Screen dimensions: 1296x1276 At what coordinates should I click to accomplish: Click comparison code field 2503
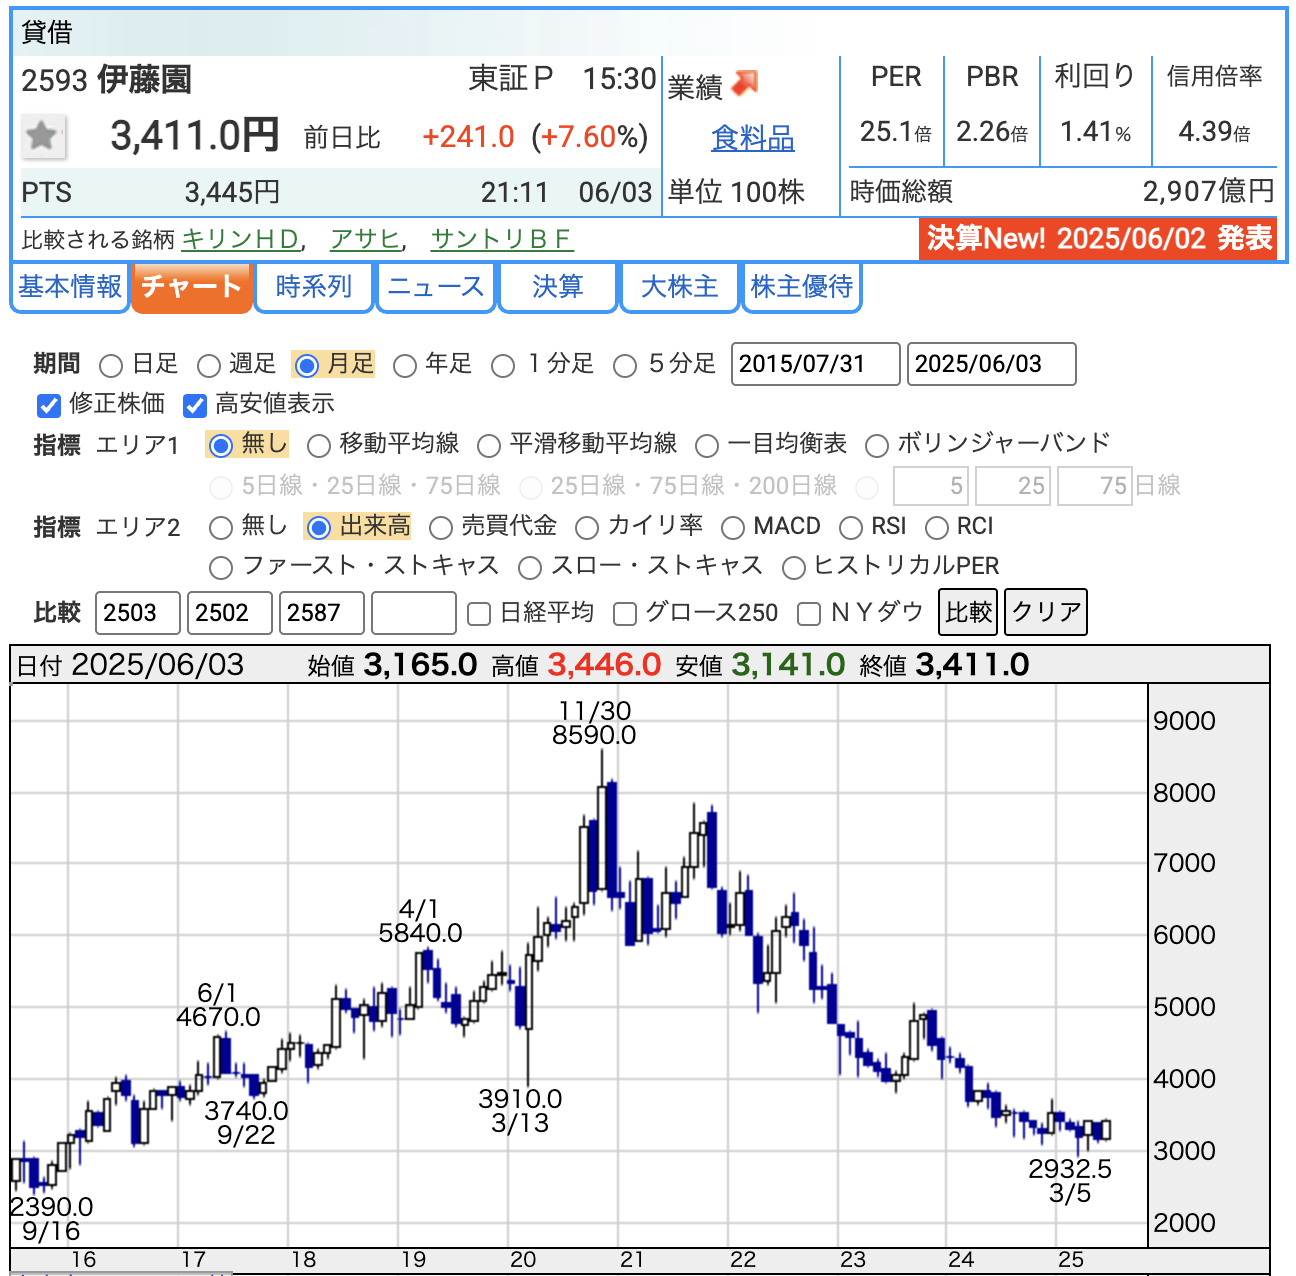coord(138,613)
